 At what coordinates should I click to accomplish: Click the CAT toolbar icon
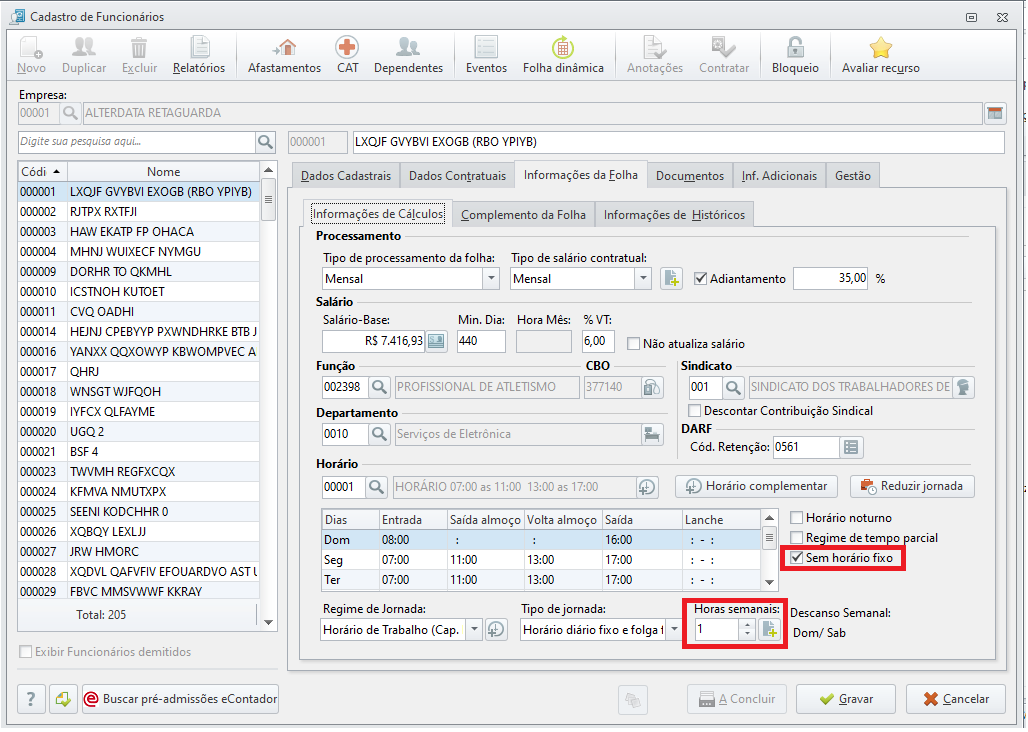click(x=347, y=47)
